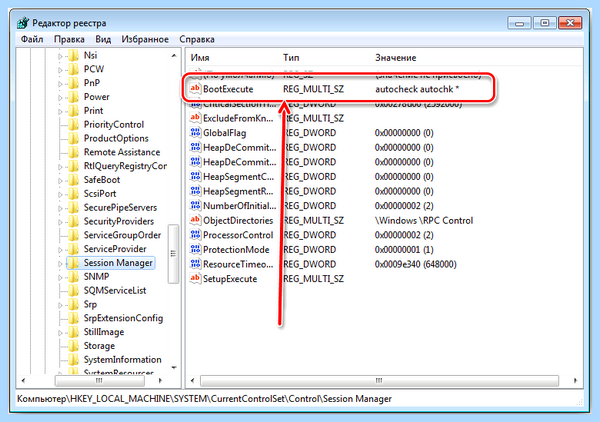The height and width of the screenshot is (422, 600).
Task: Click the NumberOfInitial... DWORD icon
Action: 195,205
